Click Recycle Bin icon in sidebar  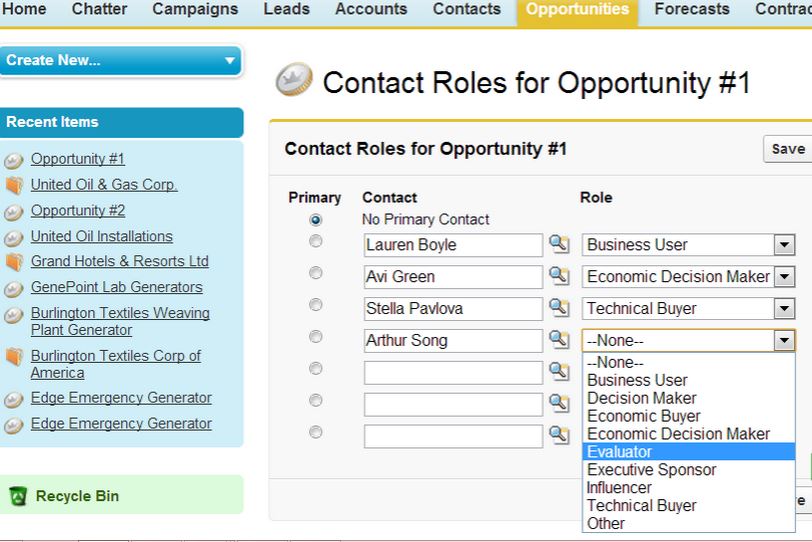(x=18, y=496)
